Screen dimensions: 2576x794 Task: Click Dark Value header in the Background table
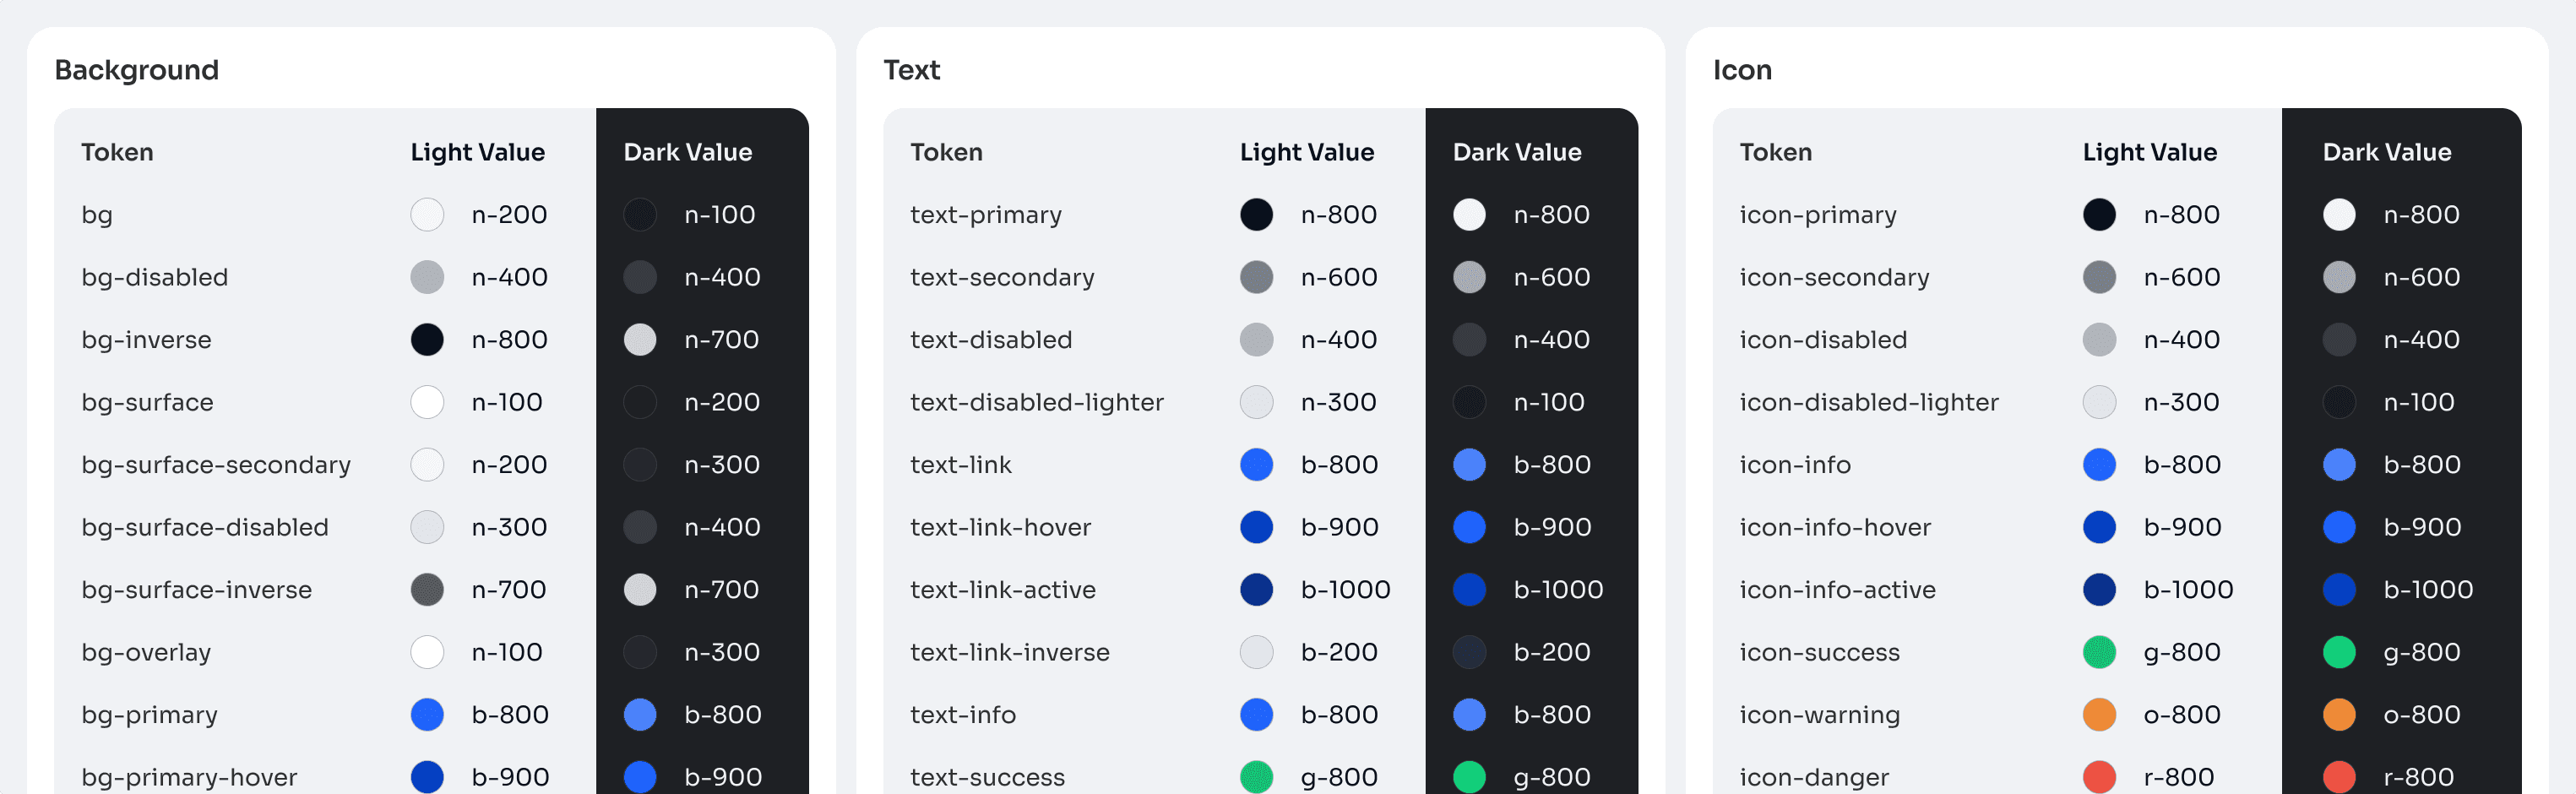pyautogui.click(x=688, y=152)
